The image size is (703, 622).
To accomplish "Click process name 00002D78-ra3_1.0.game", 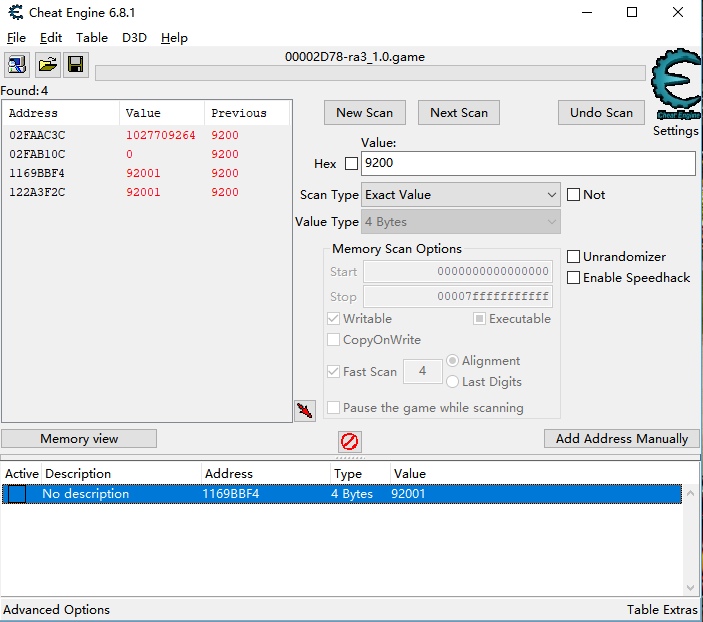I will (x=355, y=57).
